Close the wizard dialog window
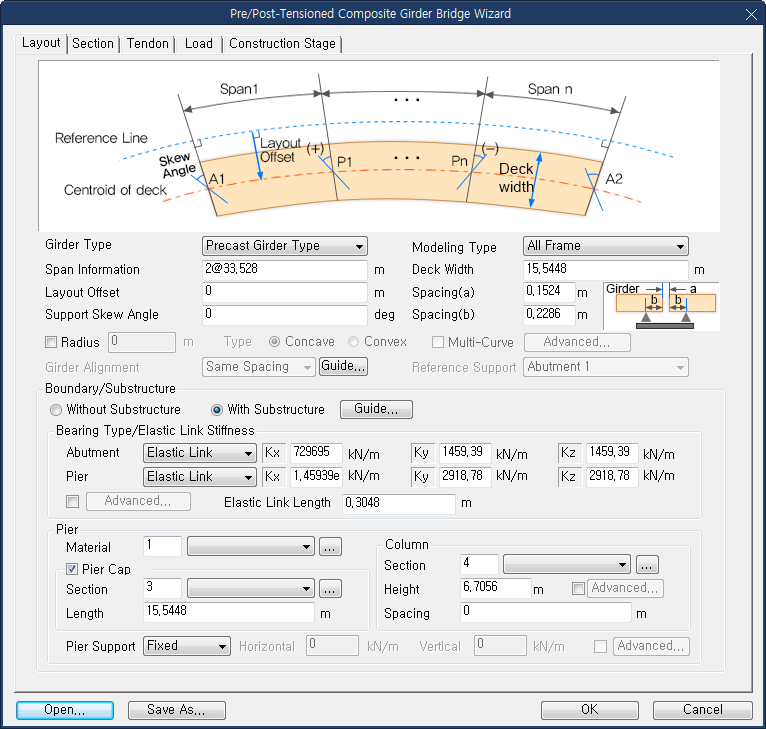 point(750,14)
